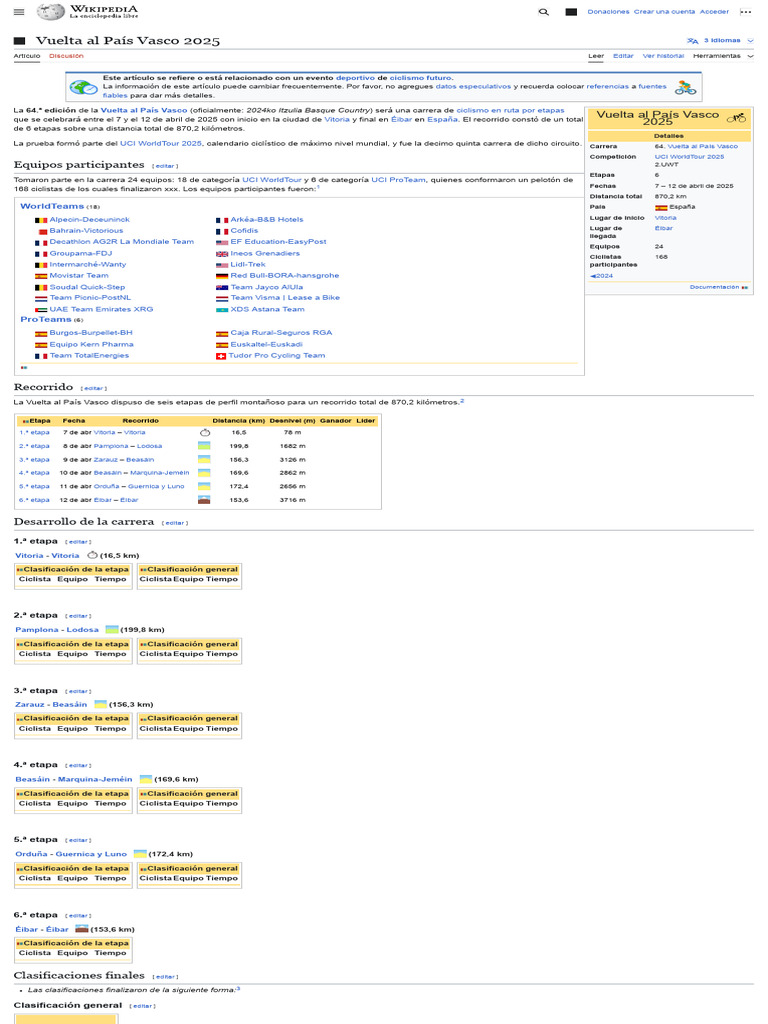Click reference 2 superscript after kilómetros
This screenshot has height=1024, width=768.
coord(462,401)
